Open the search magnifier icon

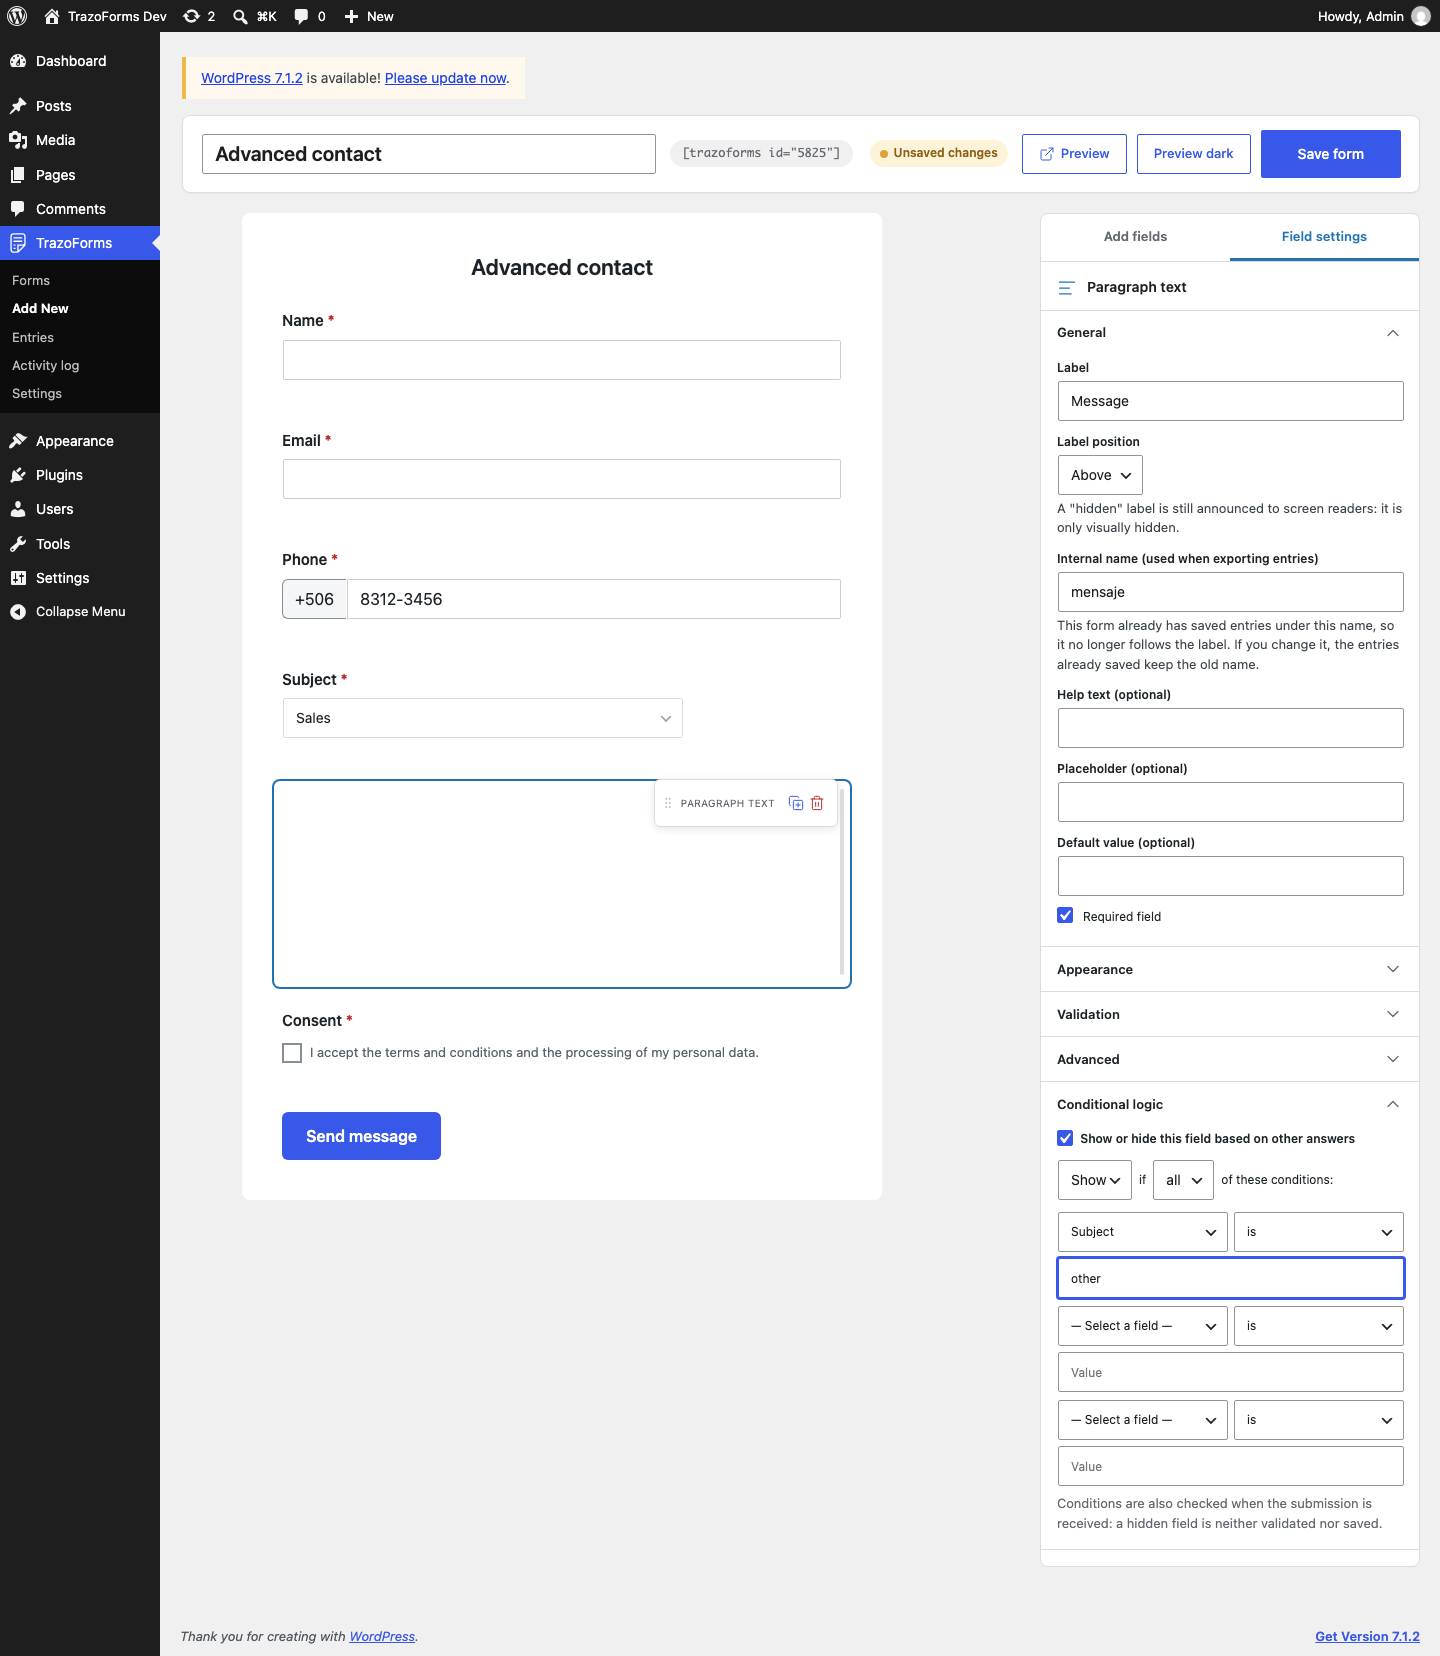pyautogui.click(x=240, y=16)
